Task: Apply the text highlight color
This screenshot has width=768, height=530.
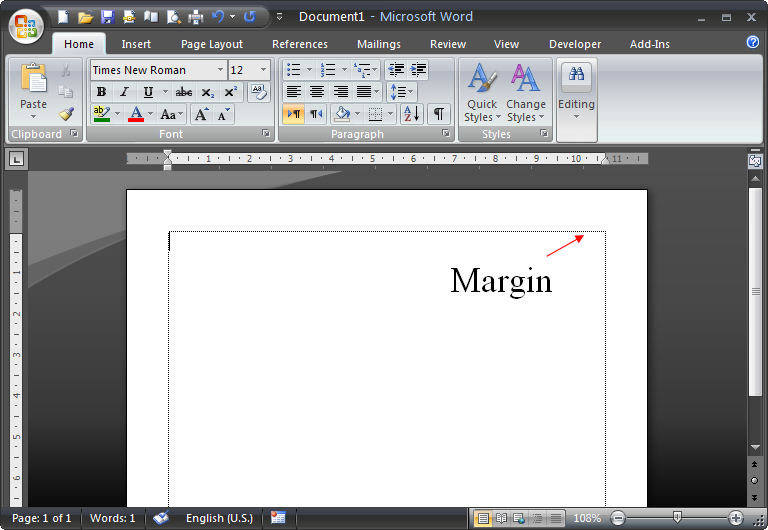Action: coord(101,115)
